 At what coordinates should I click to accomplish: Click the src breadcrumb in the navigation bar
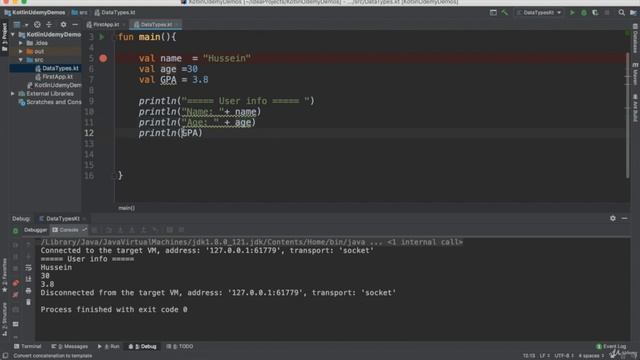coord(80,13)
